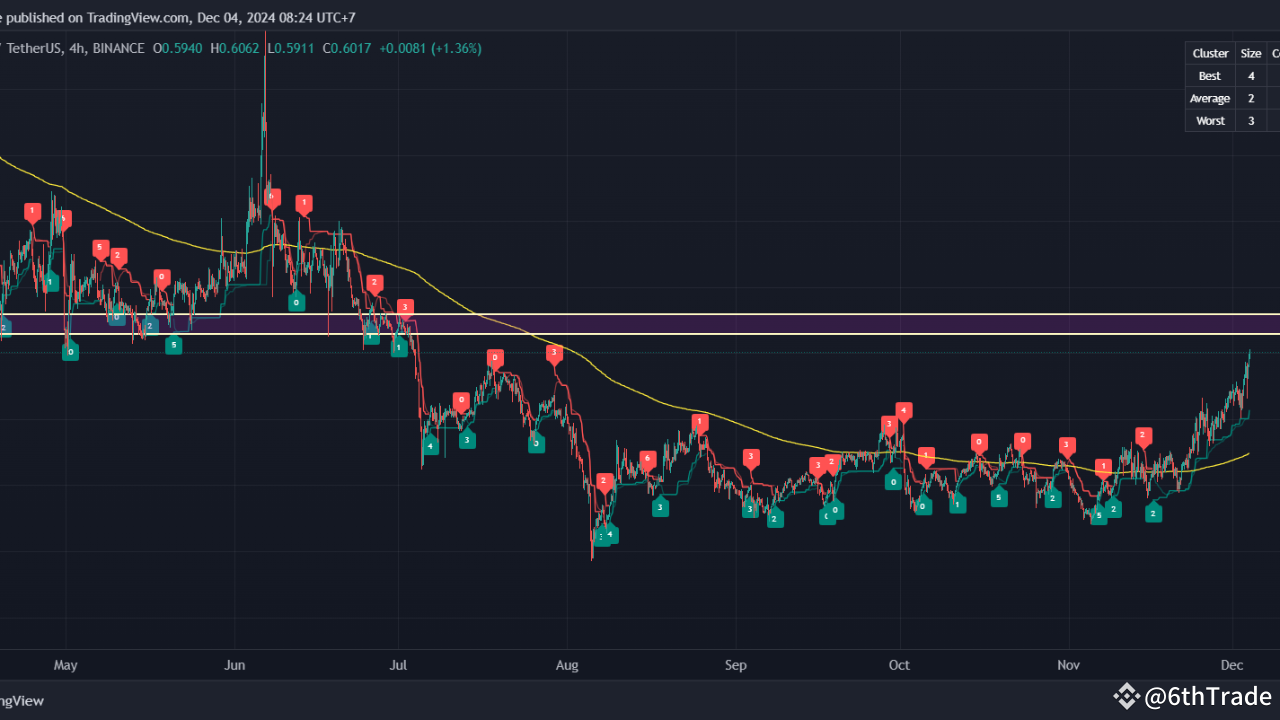
Task: Click the Aug label on the time axis
Action: pos(567,665)
